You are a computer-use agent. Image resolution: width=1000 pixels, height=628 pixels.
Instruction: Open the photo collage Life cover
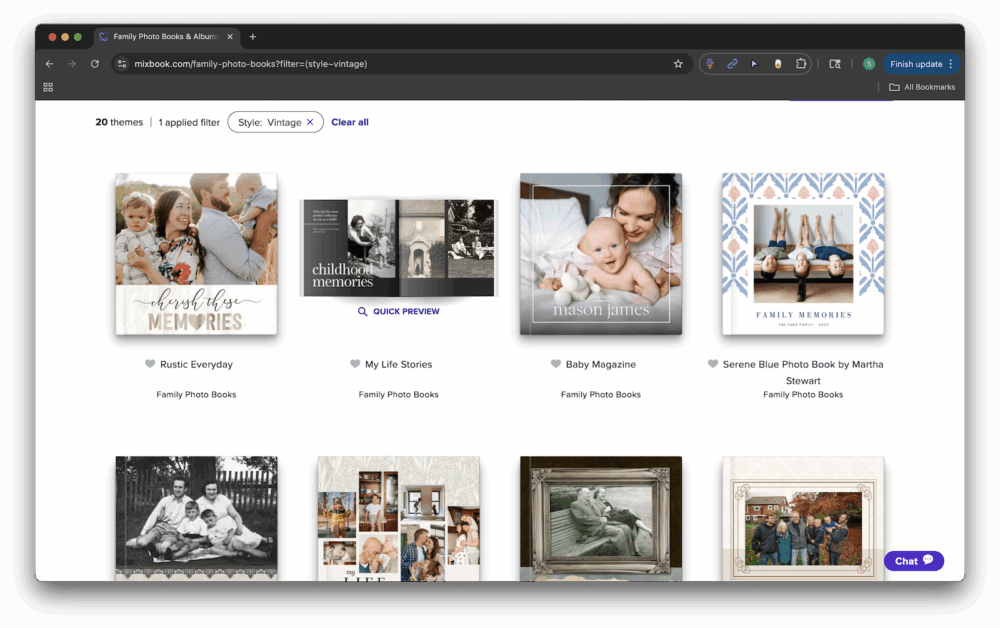point(399,518)
